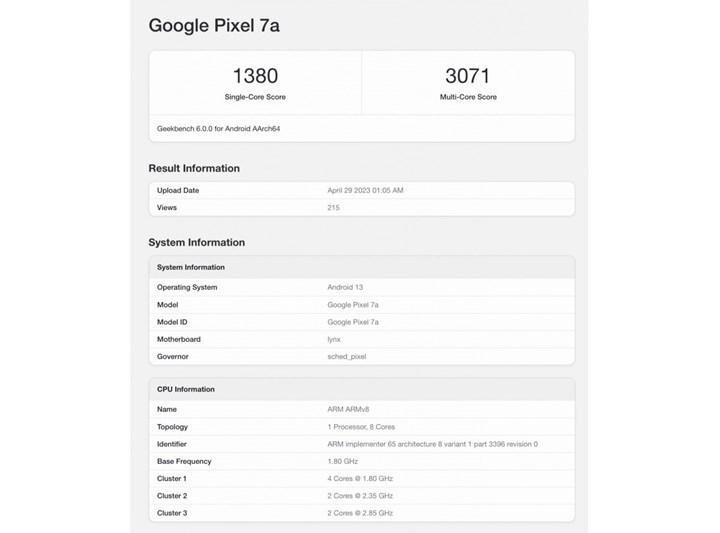
Task: Click the Multi-Core Score label
Action: coord(468,97)
